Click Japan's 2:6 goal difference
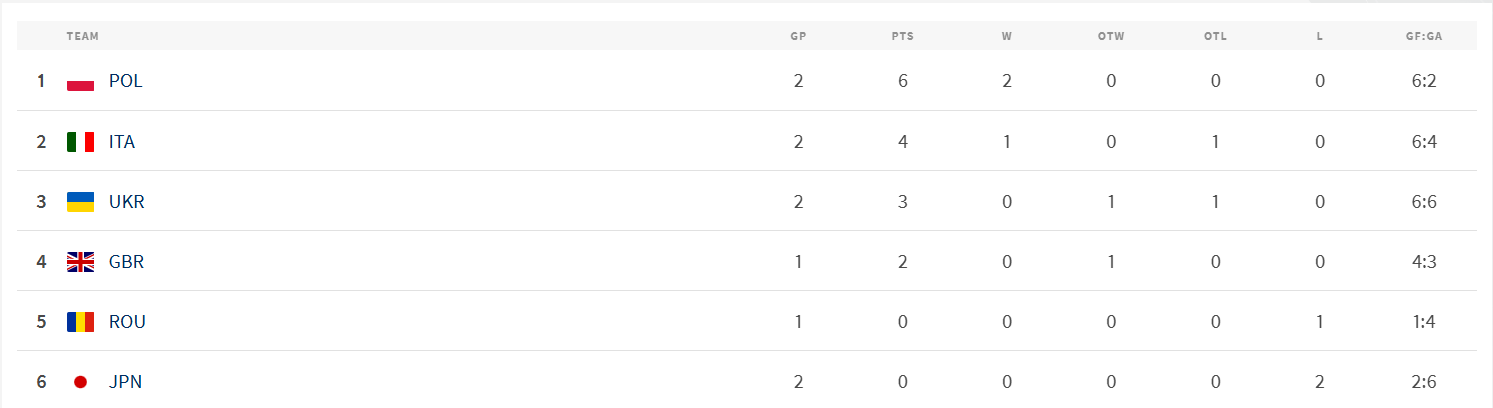1493x408 pixels. pos(1424,381)
